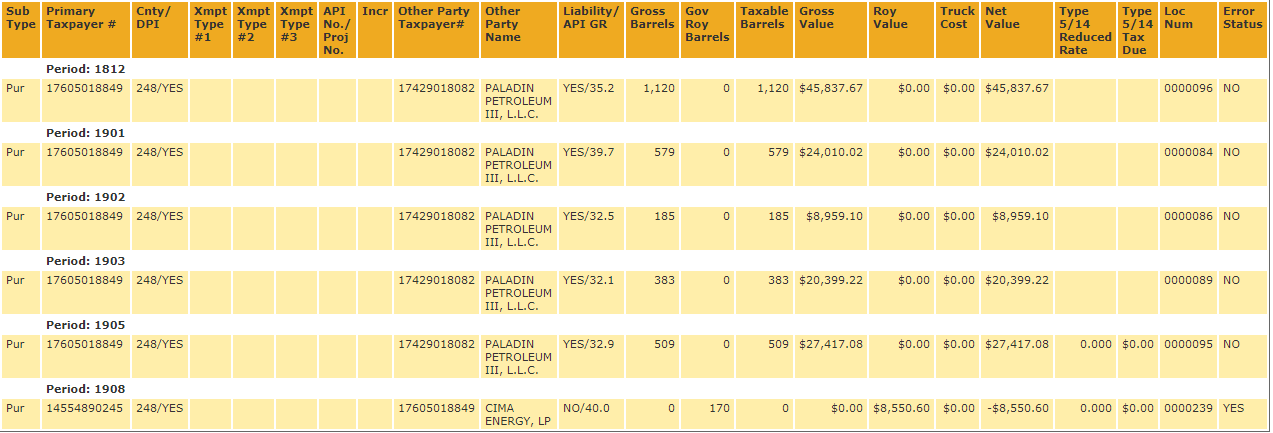Click Other Party Taxpayer# 17605018849 cell
The image size is (1273, 433).
pos(436,408)
